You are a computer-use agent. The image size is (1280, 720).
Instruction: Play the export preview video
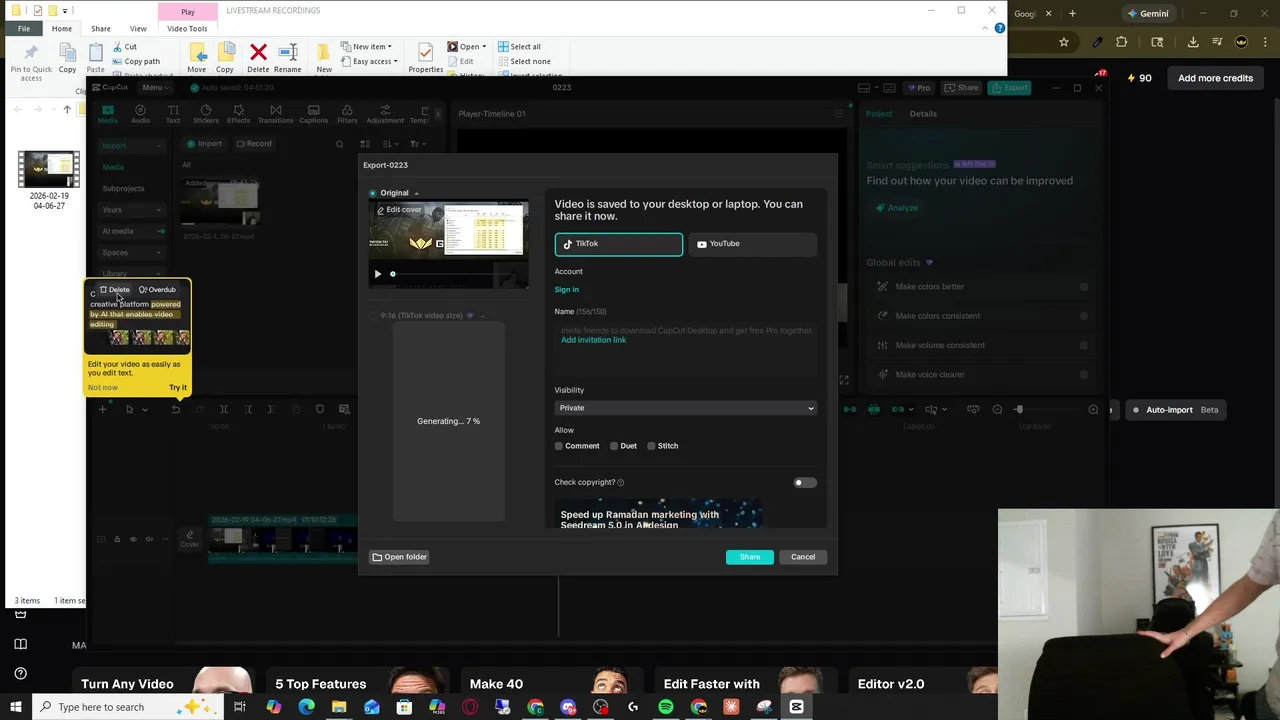378,274
